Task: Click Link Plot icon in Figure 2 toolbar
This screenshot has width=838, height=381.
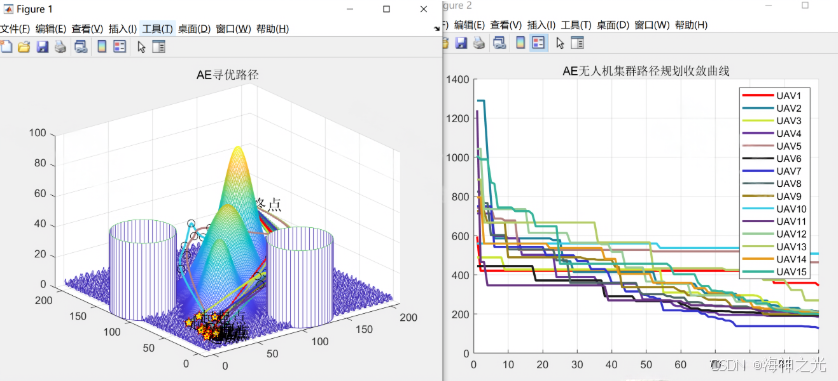Action: (500, 43)
